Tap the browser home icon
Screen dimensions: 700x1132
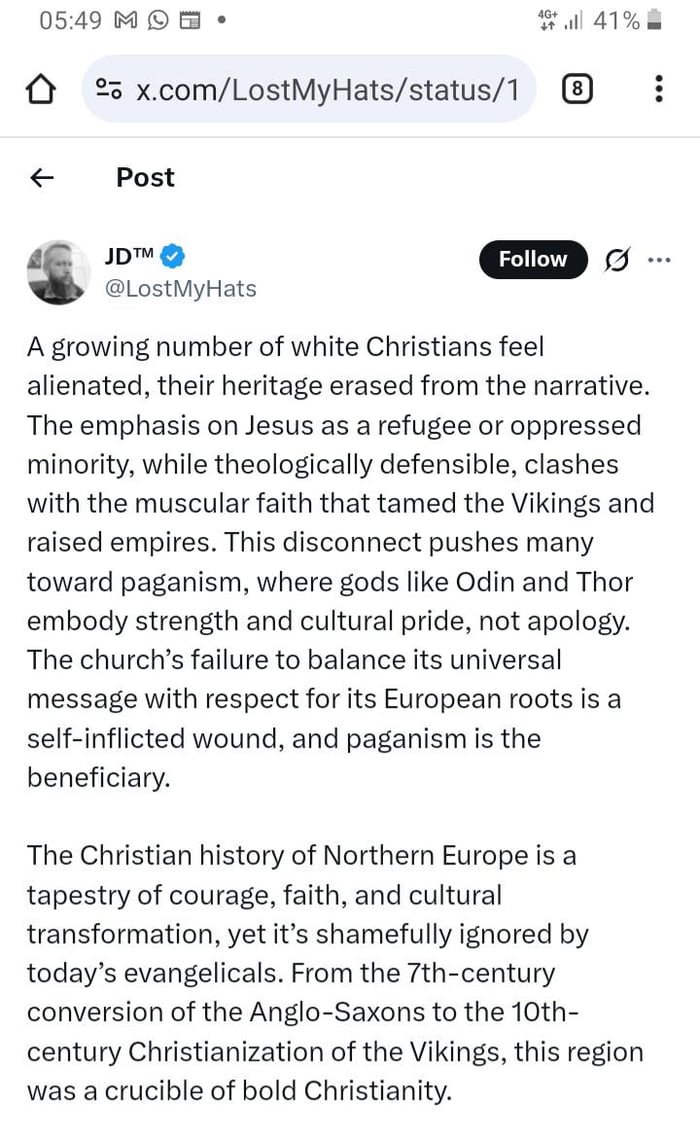39,90
